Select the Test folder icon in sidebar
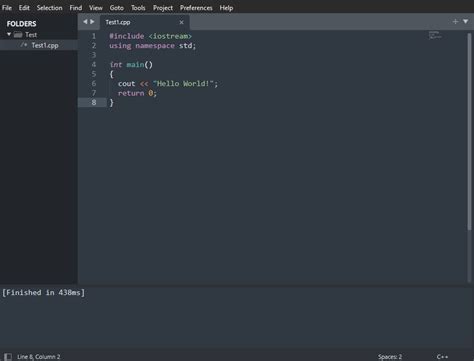 click(x=18, y=35)
